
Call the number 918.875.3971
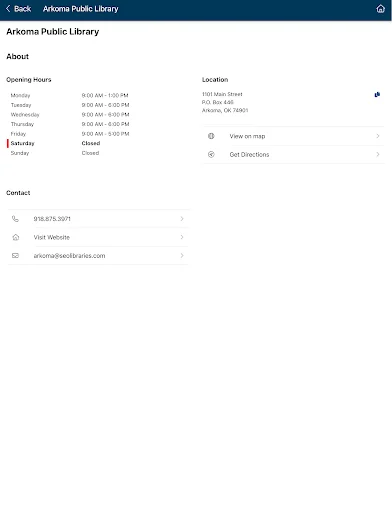pyautogui.click(x=98, y=219)
